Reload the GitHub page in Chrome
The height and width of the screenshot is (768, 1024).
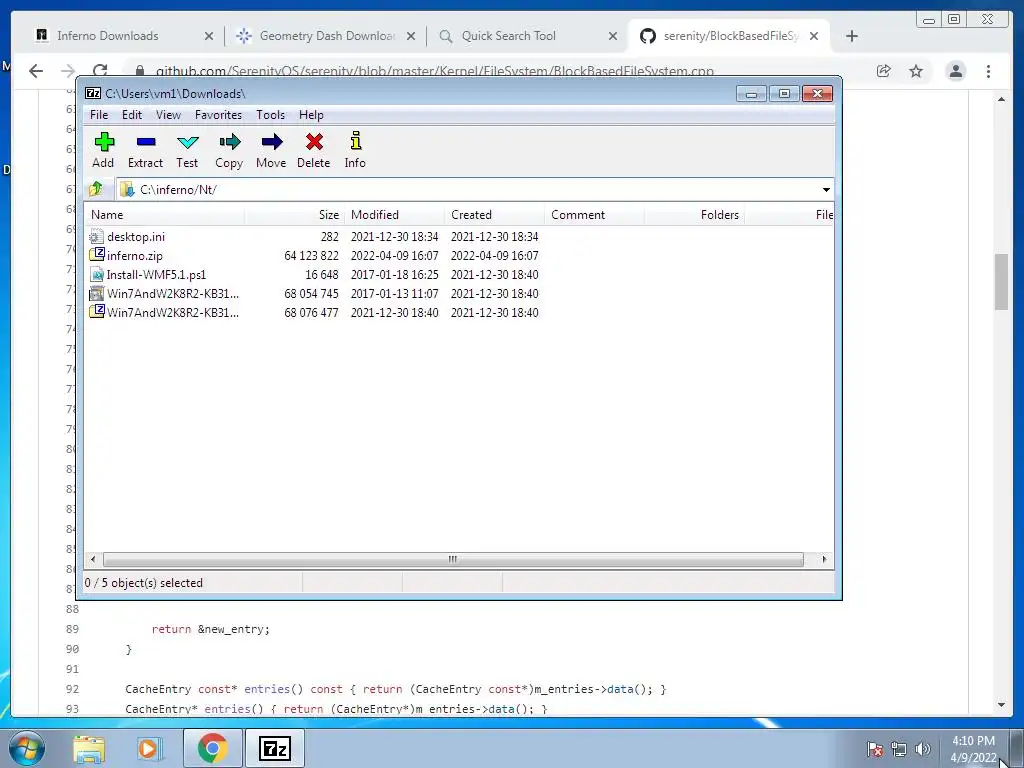coord(99,71)
